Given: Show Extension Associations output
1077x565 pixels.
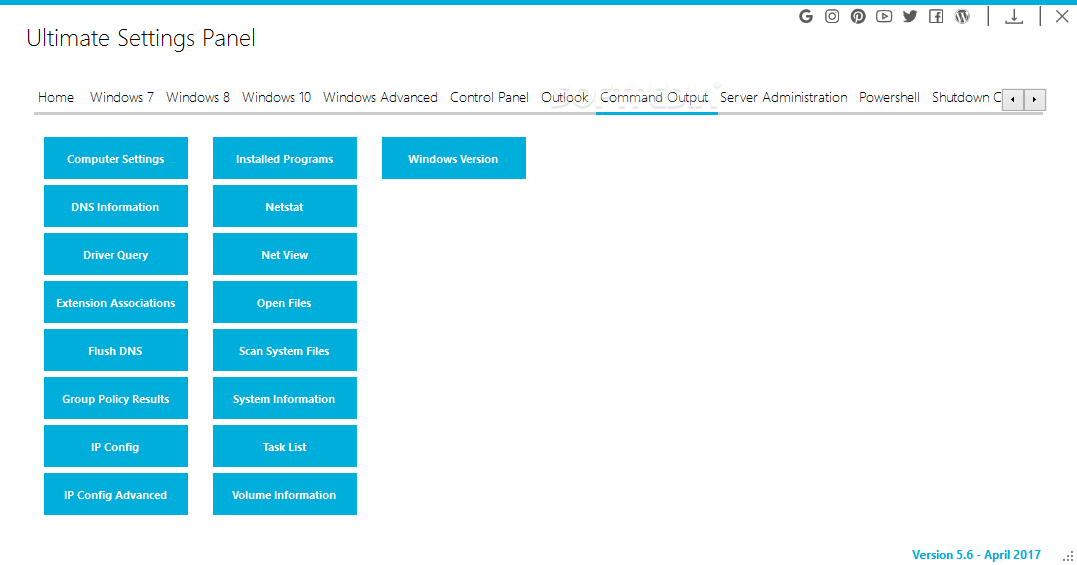Looking at the screenshot, I should tap(115, 302).
